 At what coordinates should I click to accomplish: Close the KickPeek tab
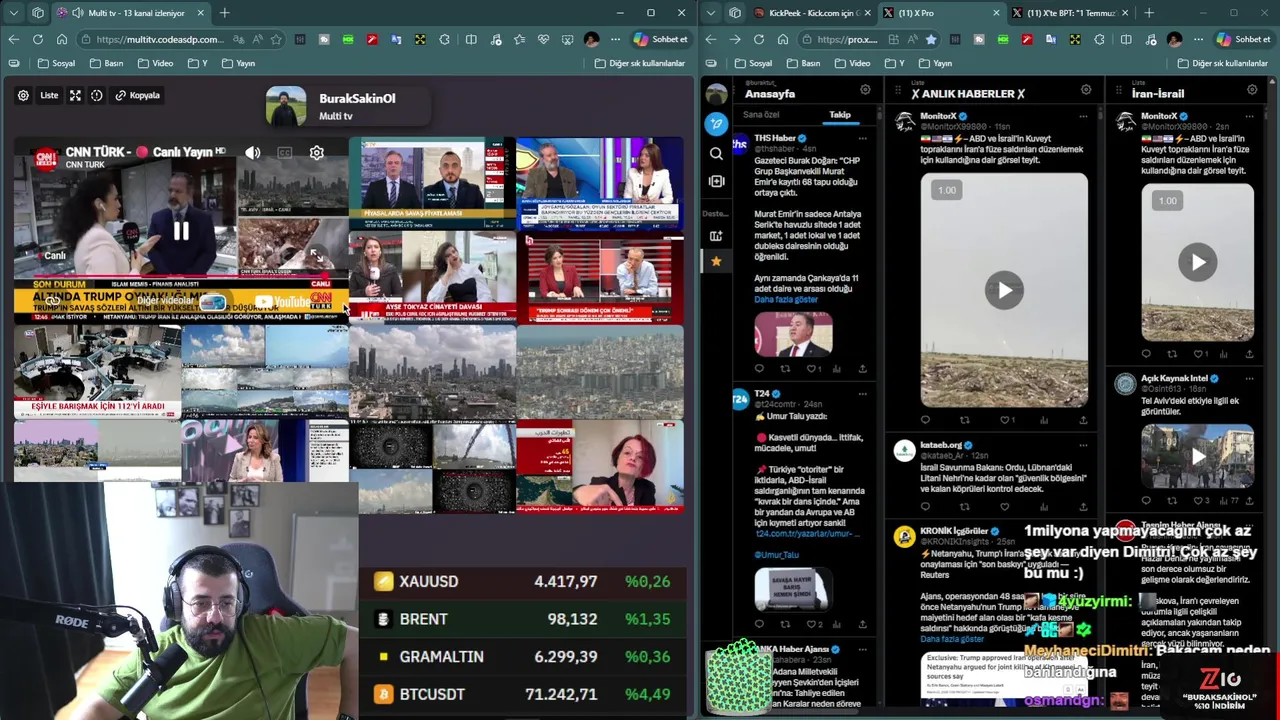(866, 13)
